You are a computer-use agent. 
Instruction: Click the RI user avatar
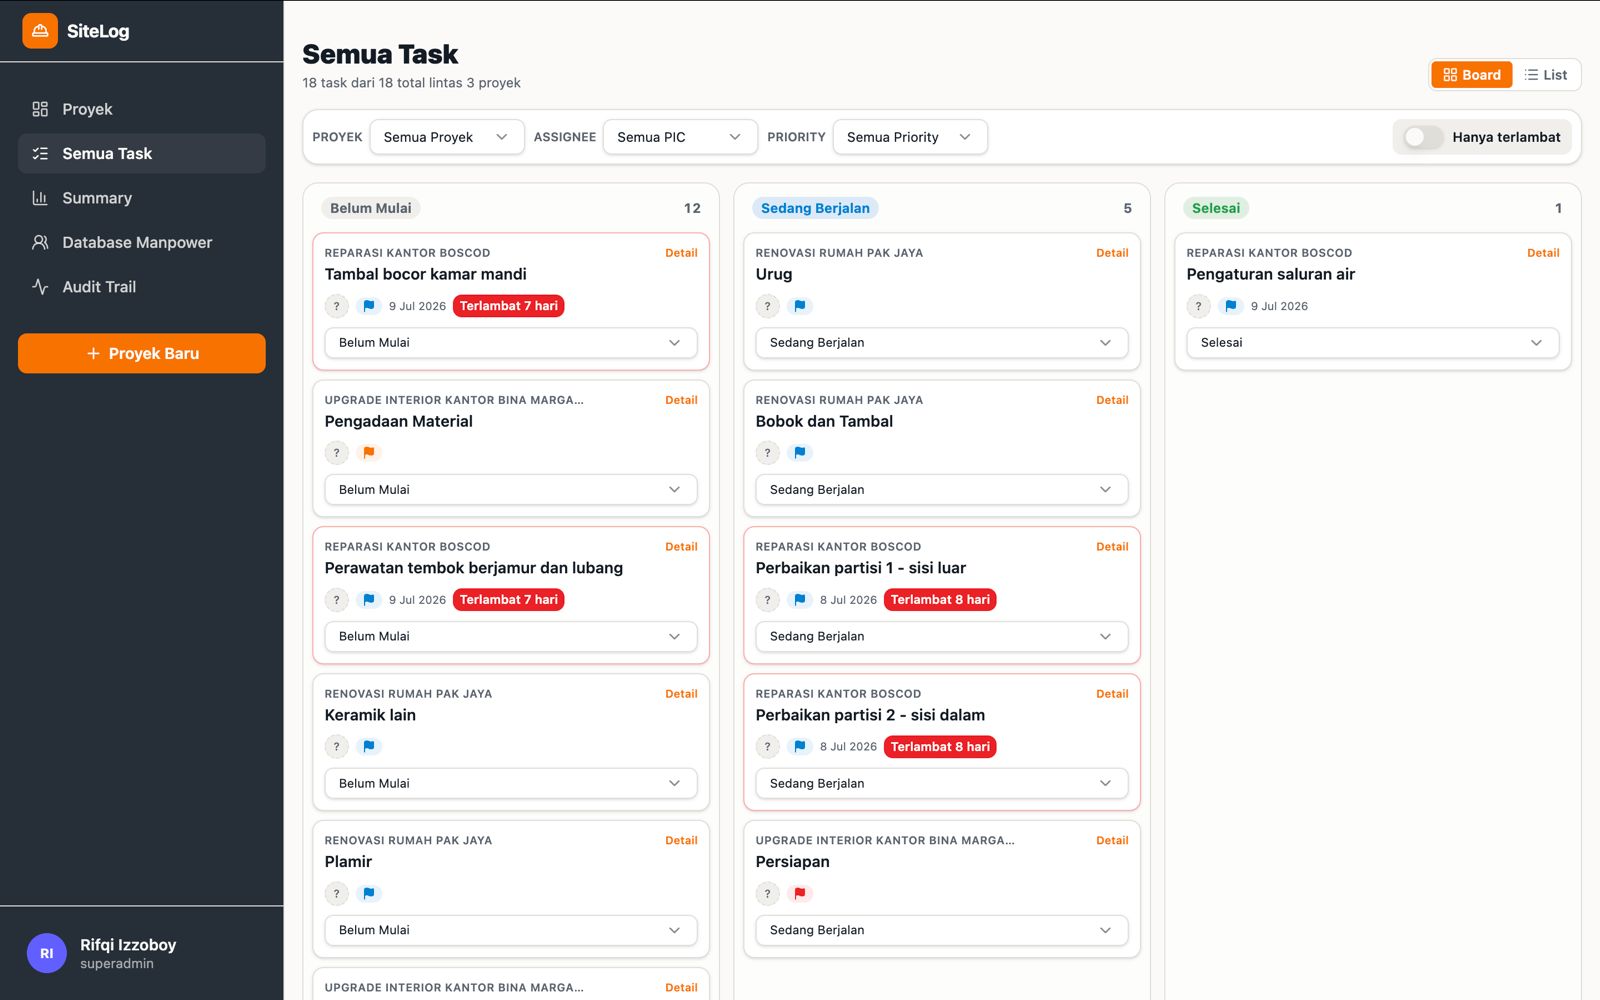46,953
